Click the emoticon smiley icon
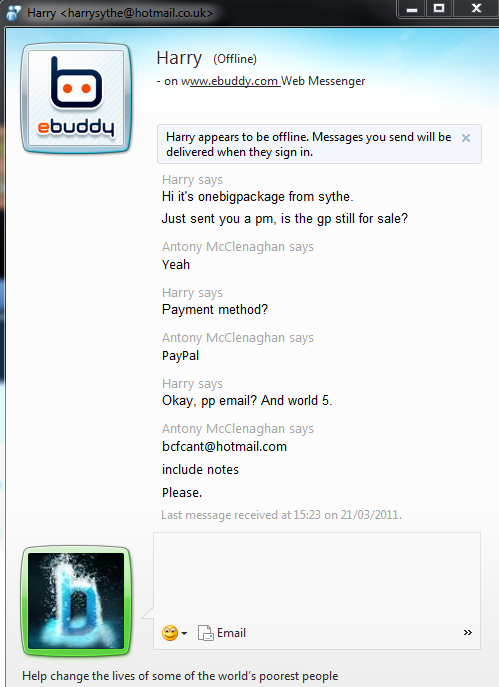This screenshot has width=499, height=687. (170, 633)
